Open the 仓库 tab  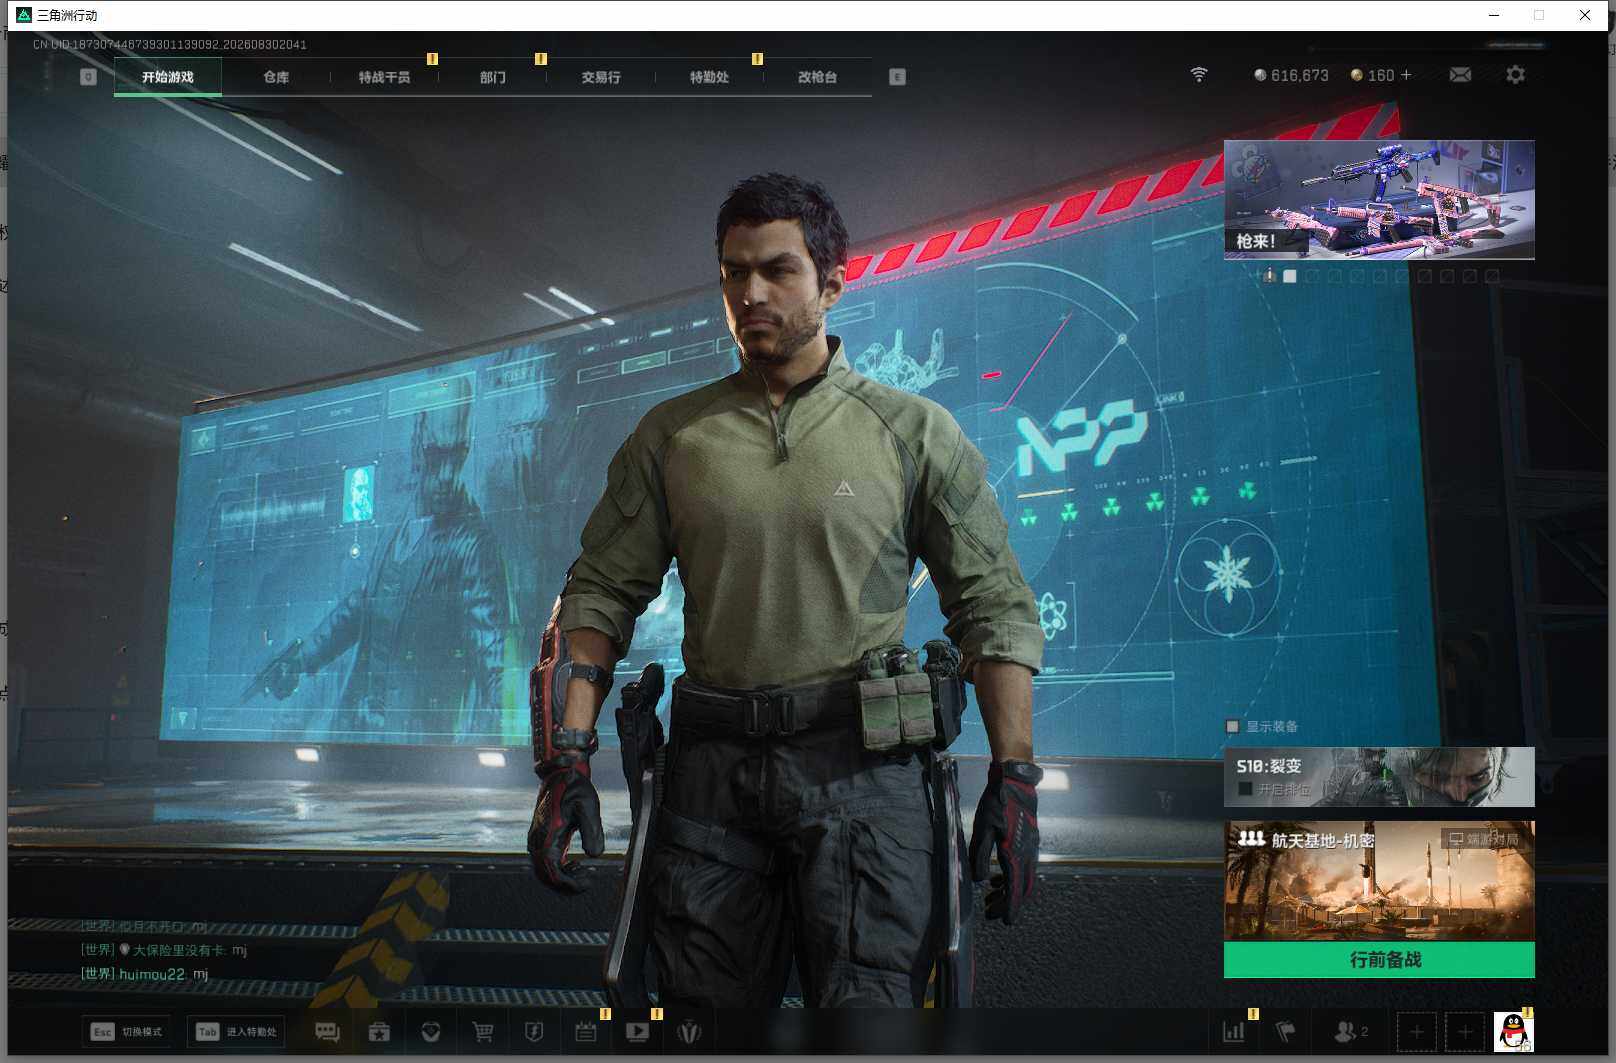(x=276, y=77)
